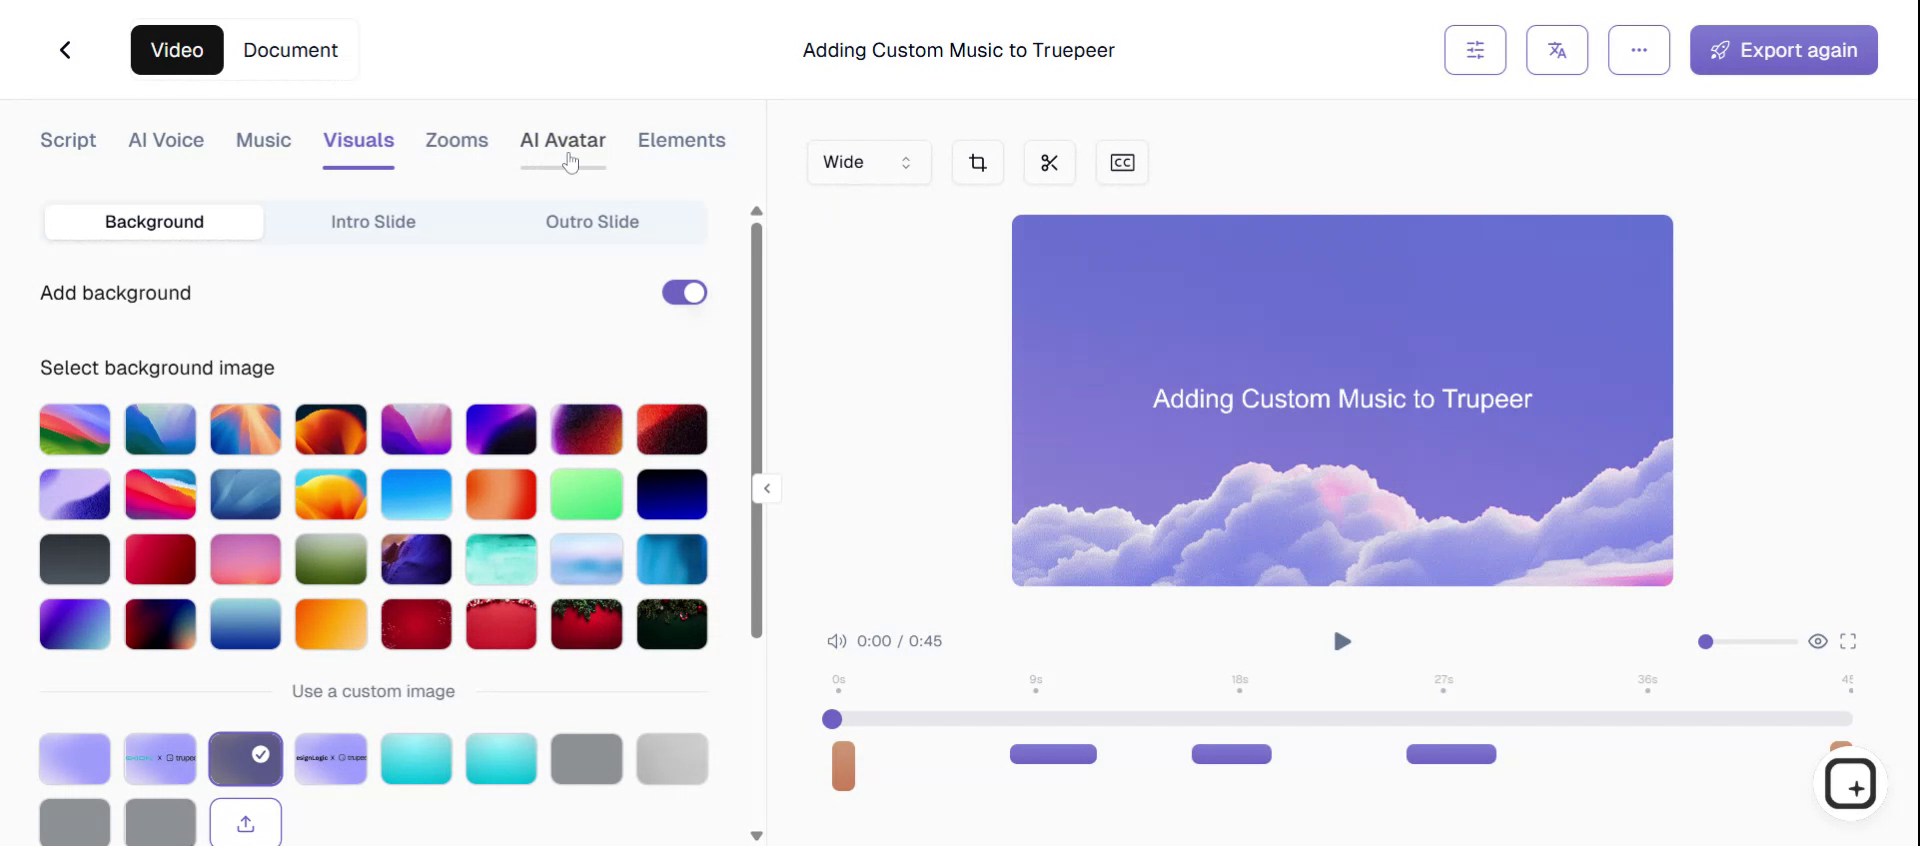
Task: Choose the rainbow waves first background
Action: point(75,429)
